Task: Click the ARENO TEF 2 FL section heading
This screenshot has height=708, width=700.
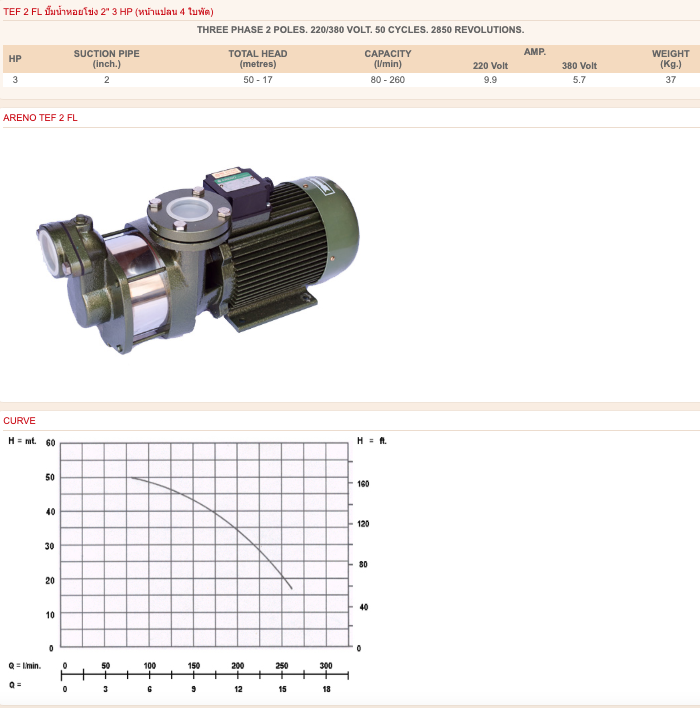Action: coord(40,118)
